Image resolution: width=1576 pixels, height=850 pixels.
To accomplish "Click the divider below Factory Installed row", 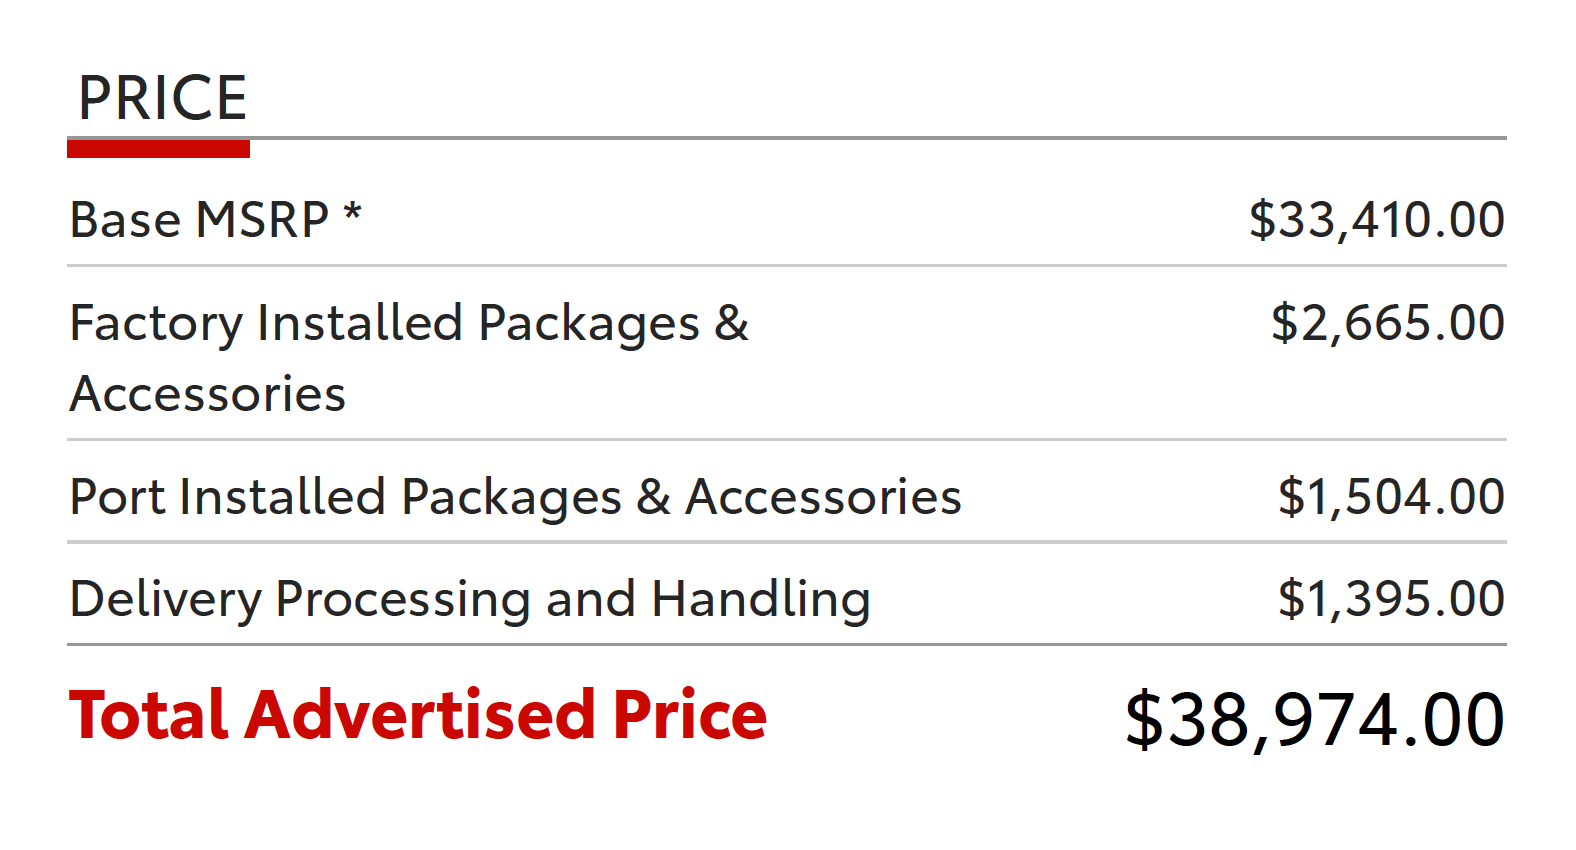I will tap(787, 439).
